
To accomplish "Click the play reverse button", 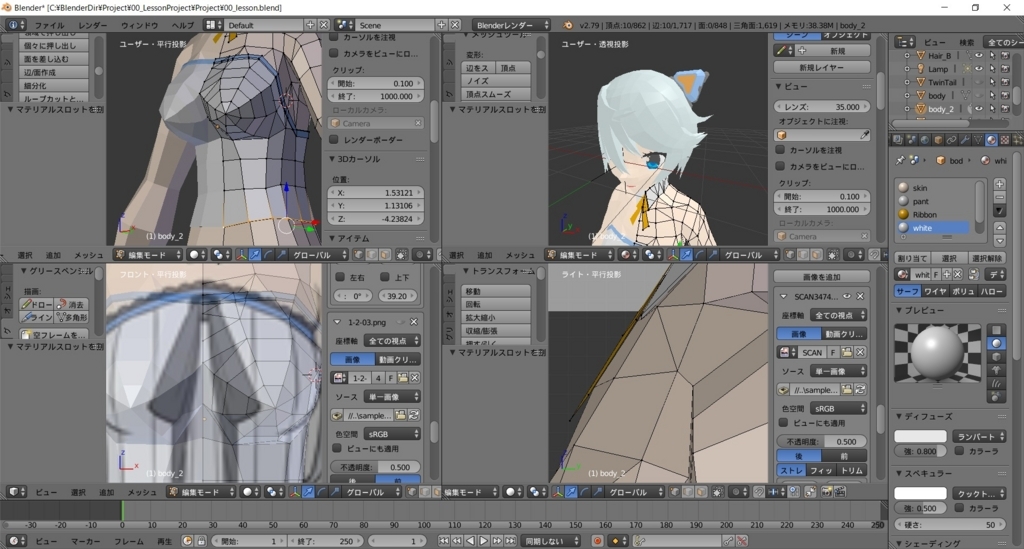I will point(470,541).
